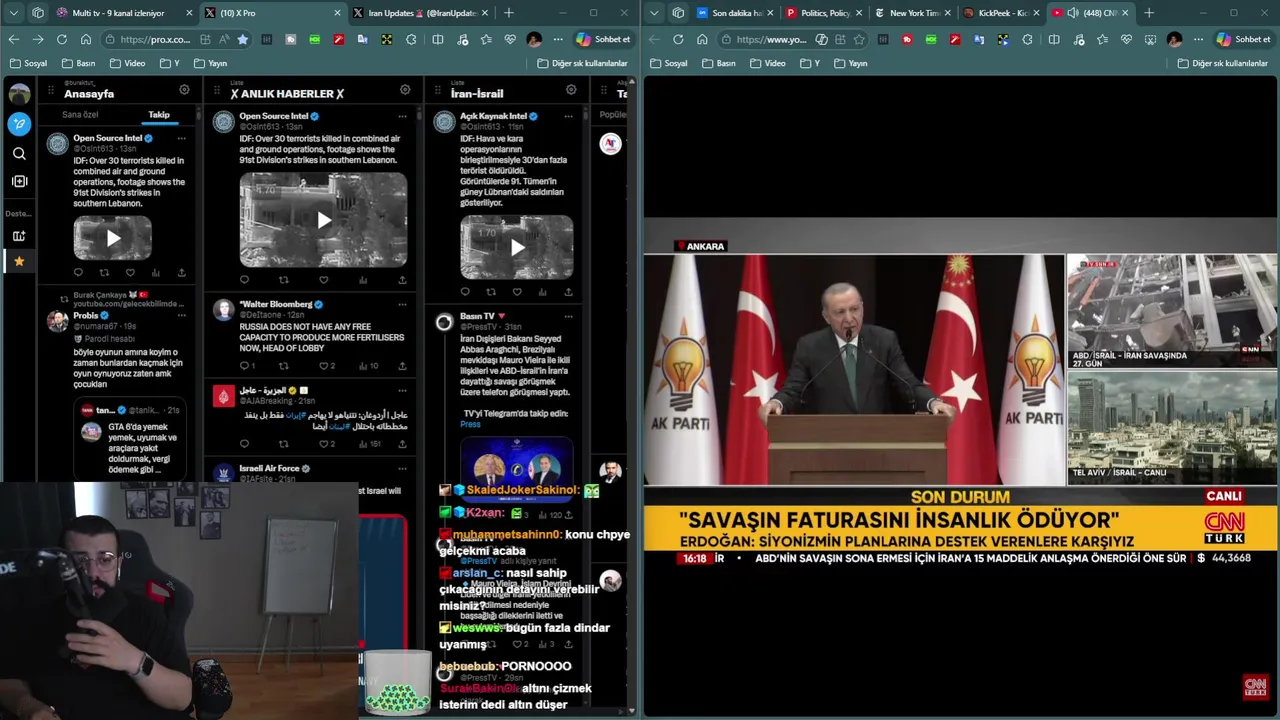Switch to the Sana özel tab
Image resolution: width=1280 pixels, height=720 pixels.
click(80, 115)
